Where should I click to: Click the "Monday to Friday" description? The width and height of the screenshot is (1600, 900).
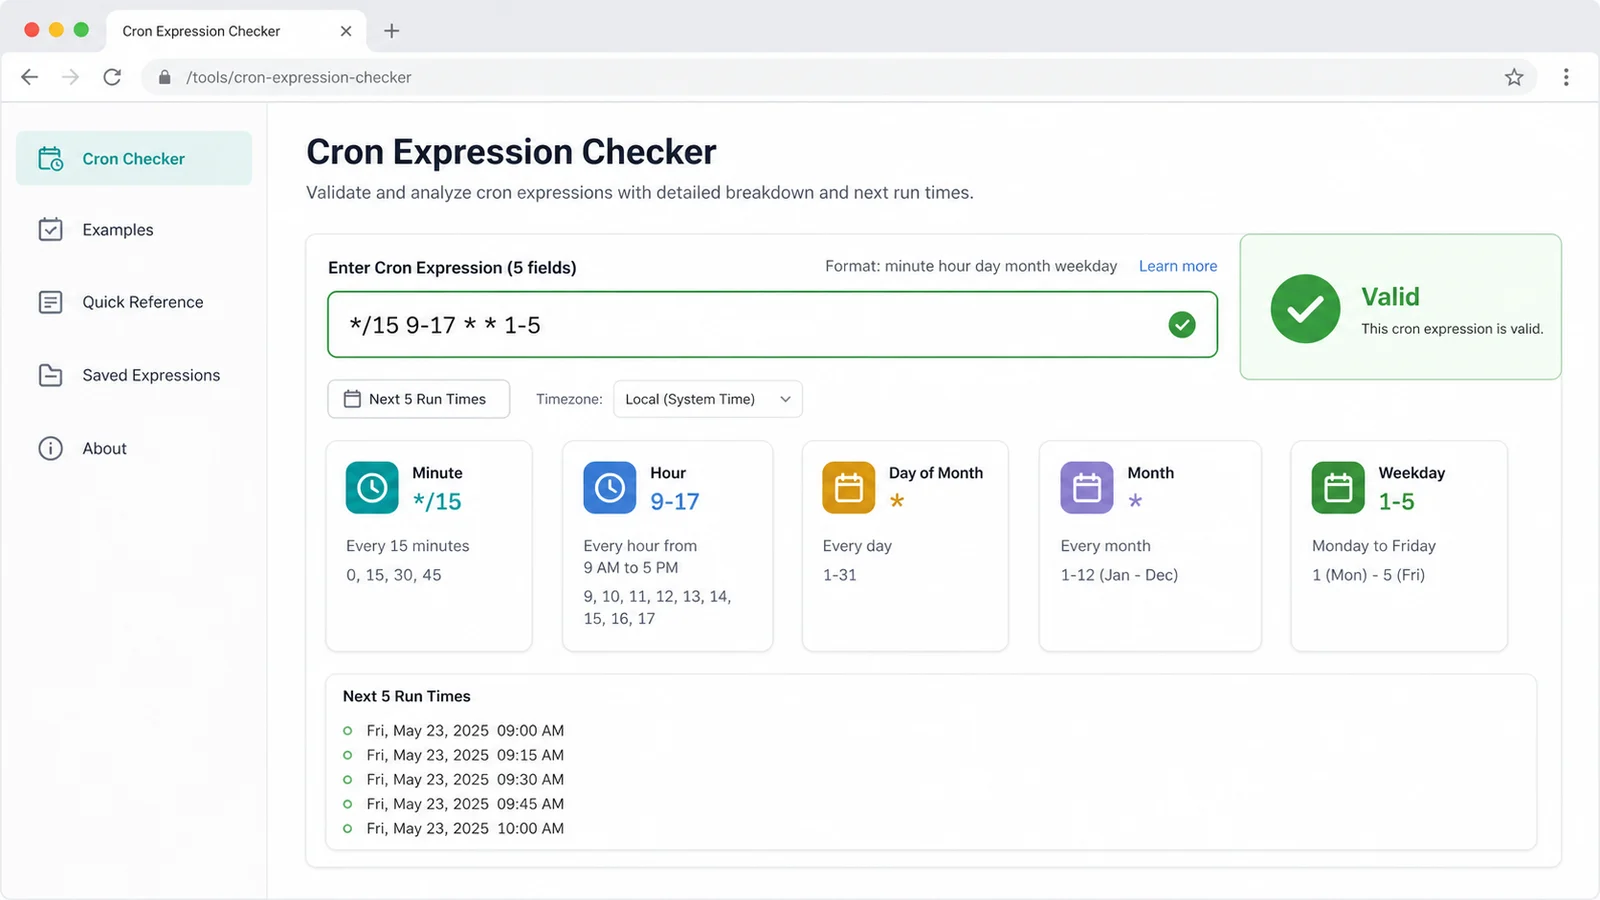[x=1374, y=546]
